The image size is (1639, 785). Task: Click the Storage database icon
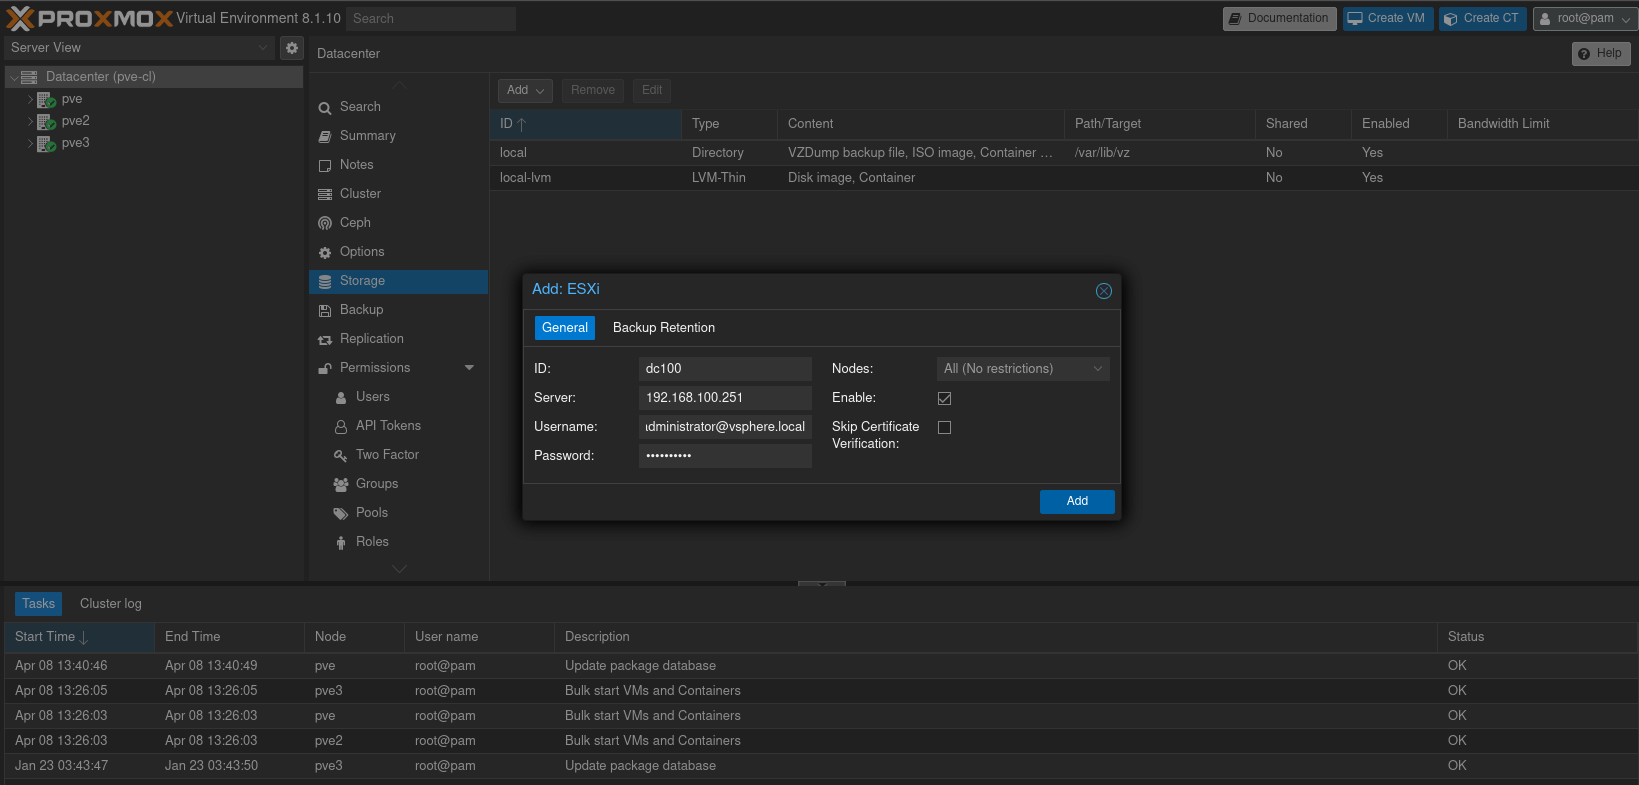[325, 282]
